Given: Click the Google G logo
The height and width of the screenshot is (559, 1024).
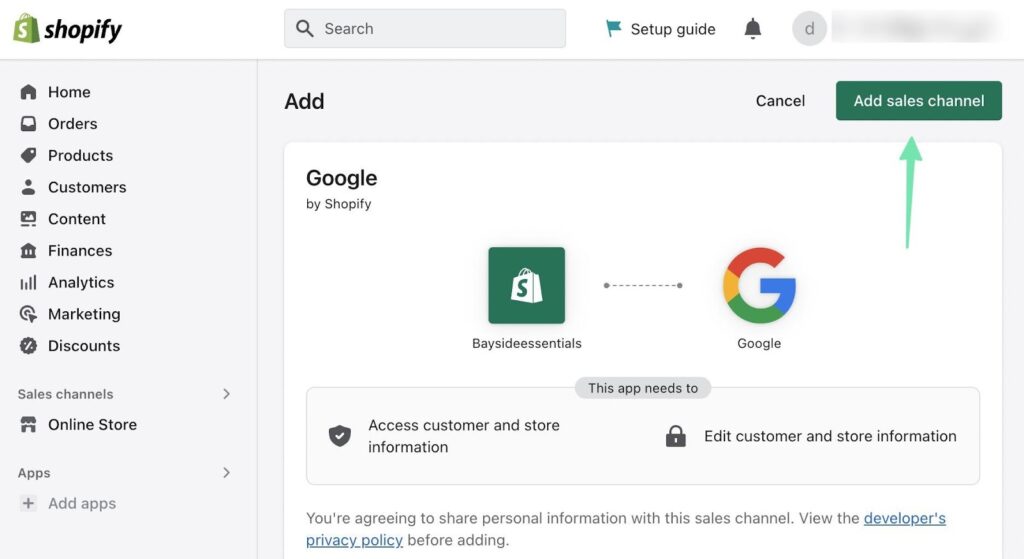Looking at the screenshot, I should (759, 286).
